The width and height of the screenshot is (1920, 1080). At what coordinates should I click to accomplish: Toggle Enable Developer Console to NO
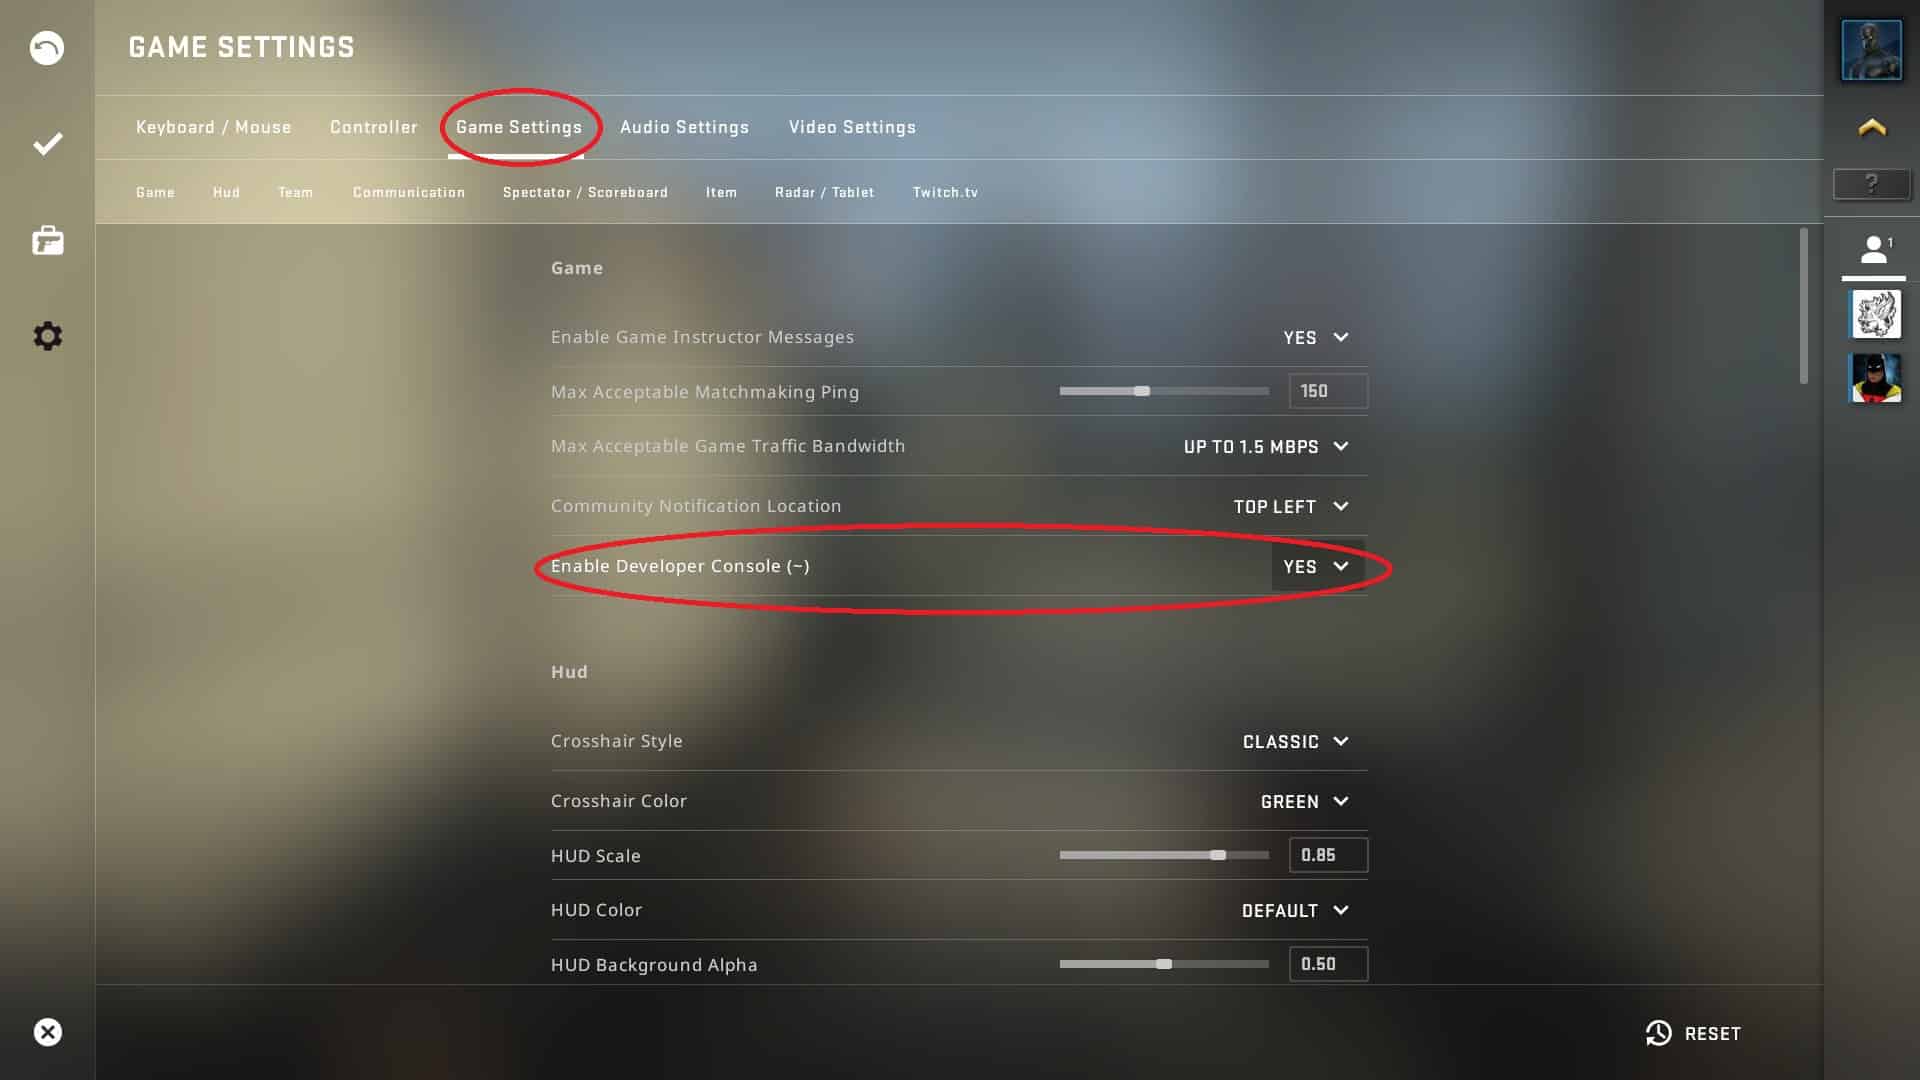(1315, 566)
